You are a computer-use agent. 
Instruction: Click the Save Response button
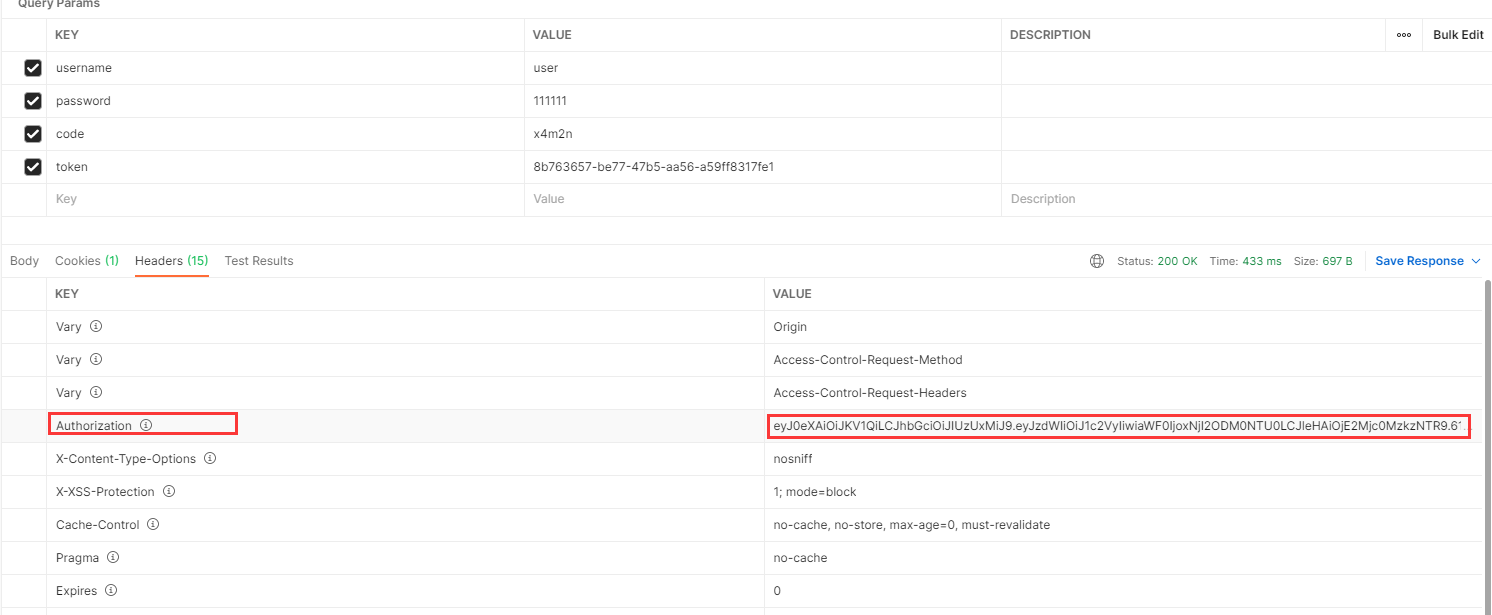(x=1419, y=261)
